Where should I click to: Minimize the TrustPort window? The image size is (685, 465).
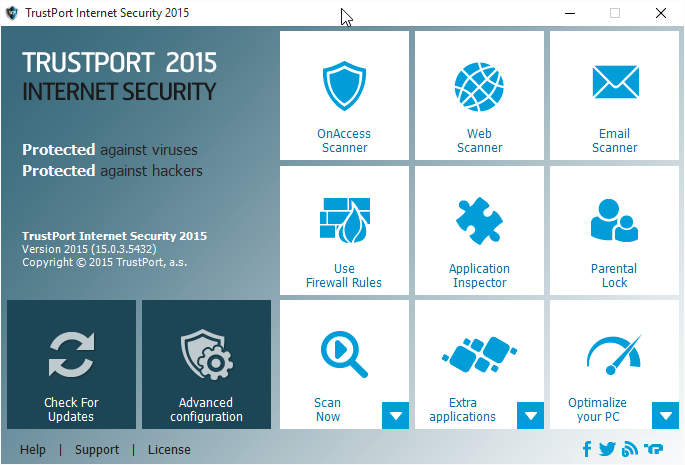[570, 13]
